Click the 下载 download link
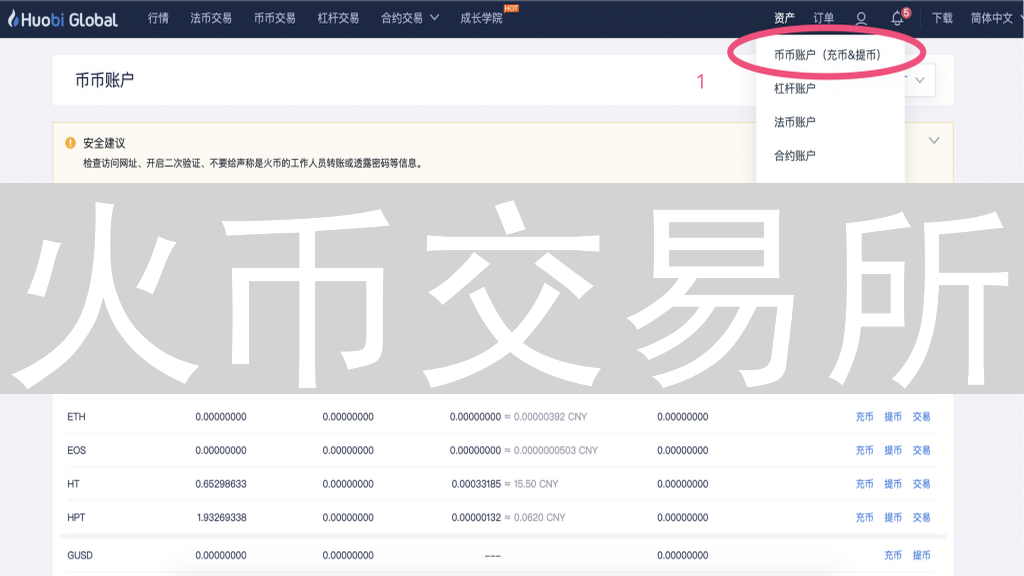The image size is (1024, 576). point(942,18)
